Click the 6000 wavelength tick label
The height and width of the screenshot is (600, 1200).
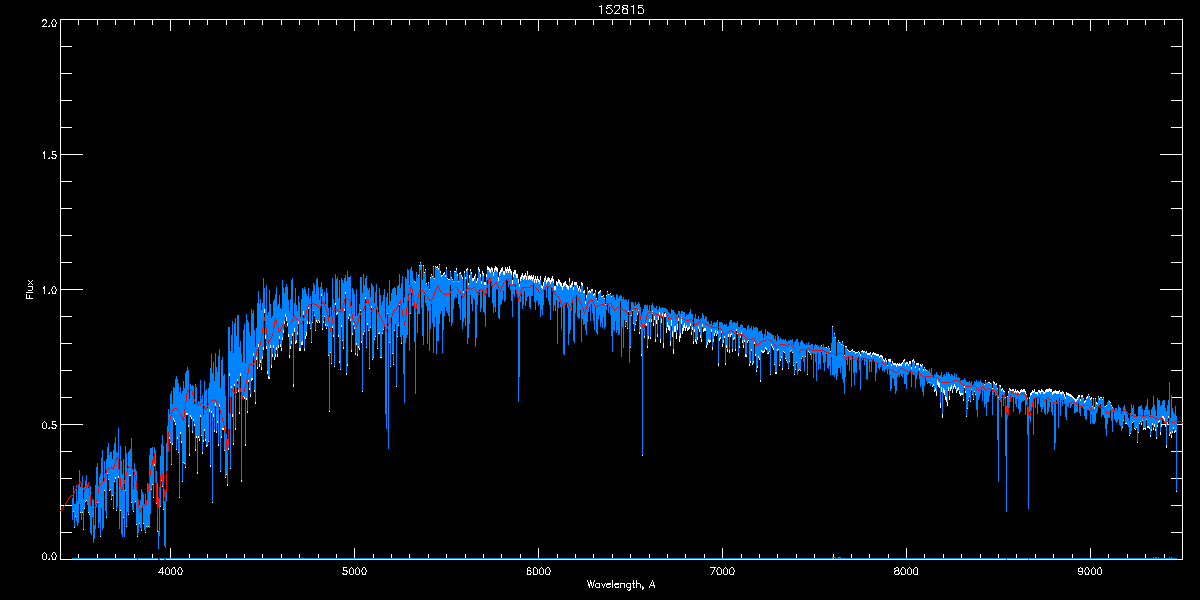[x=538, y=573]
